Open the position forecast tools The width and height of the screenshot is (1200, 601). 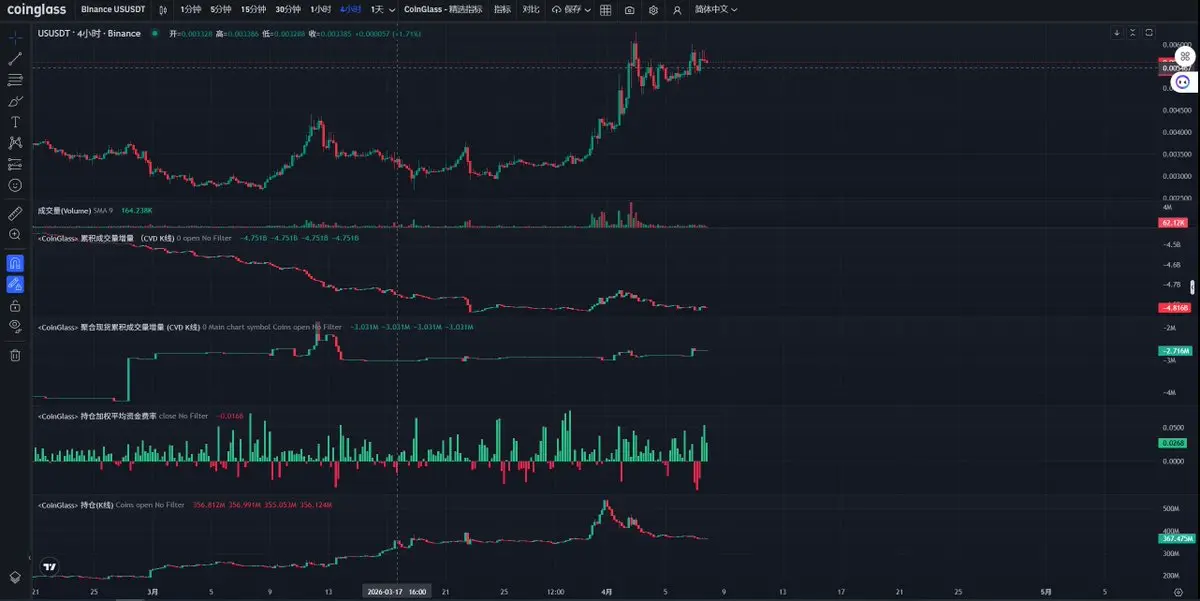15,164
